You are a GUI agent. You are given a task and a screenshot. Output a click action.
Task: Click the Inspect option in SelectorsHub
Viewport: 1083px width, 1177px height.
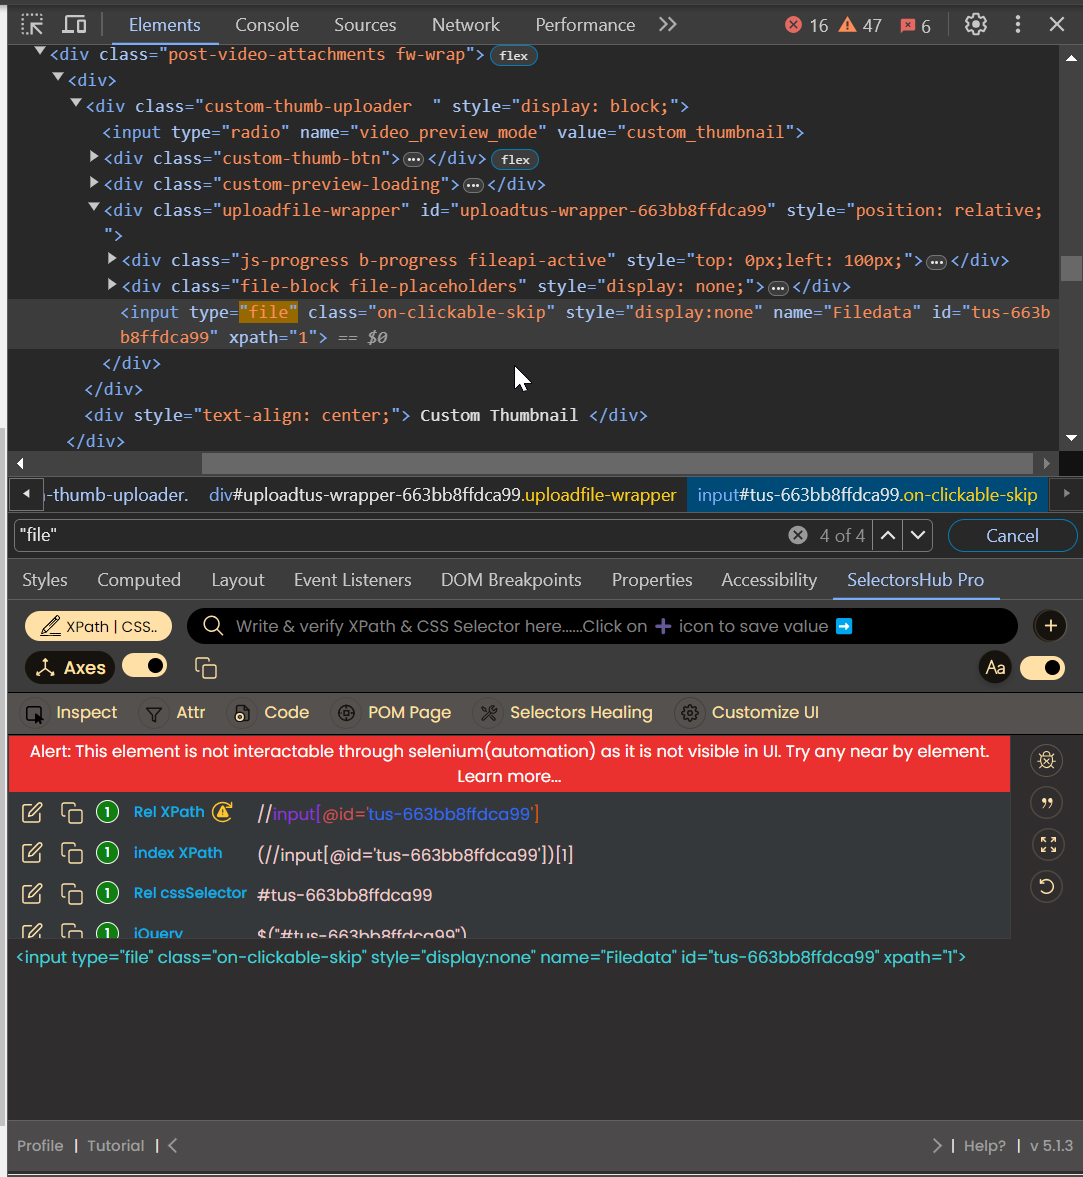click(71, 712)
